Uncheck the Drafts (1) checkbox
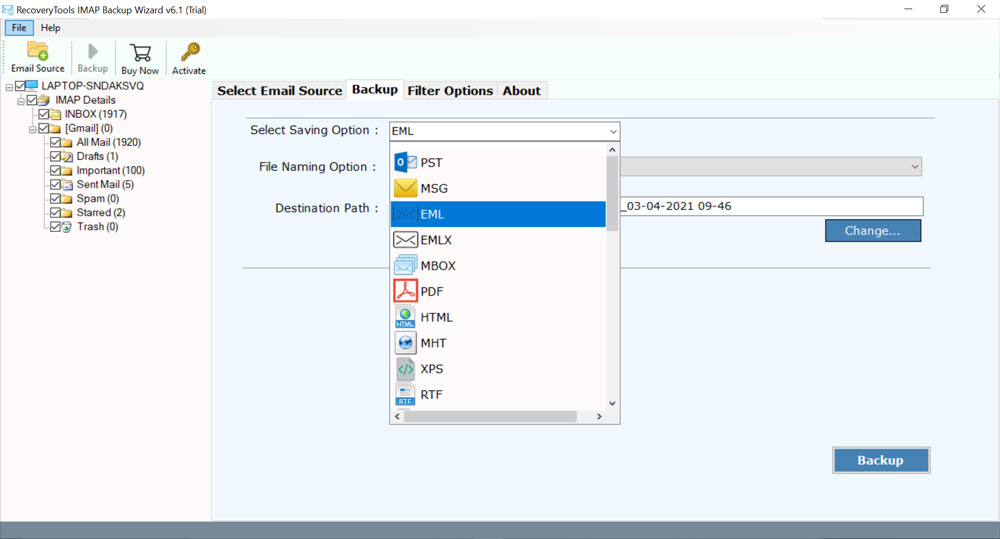 (x=55, y=156)
